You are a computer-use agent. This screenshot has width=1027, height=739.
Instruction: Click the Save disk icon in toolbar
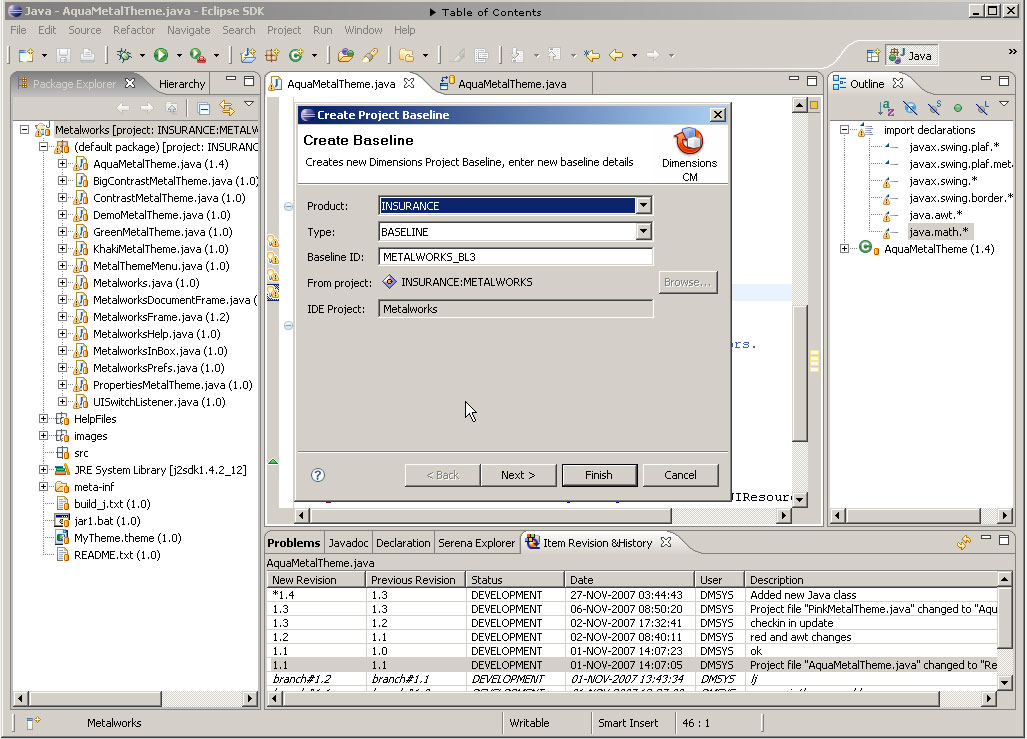tap(64, 56)
